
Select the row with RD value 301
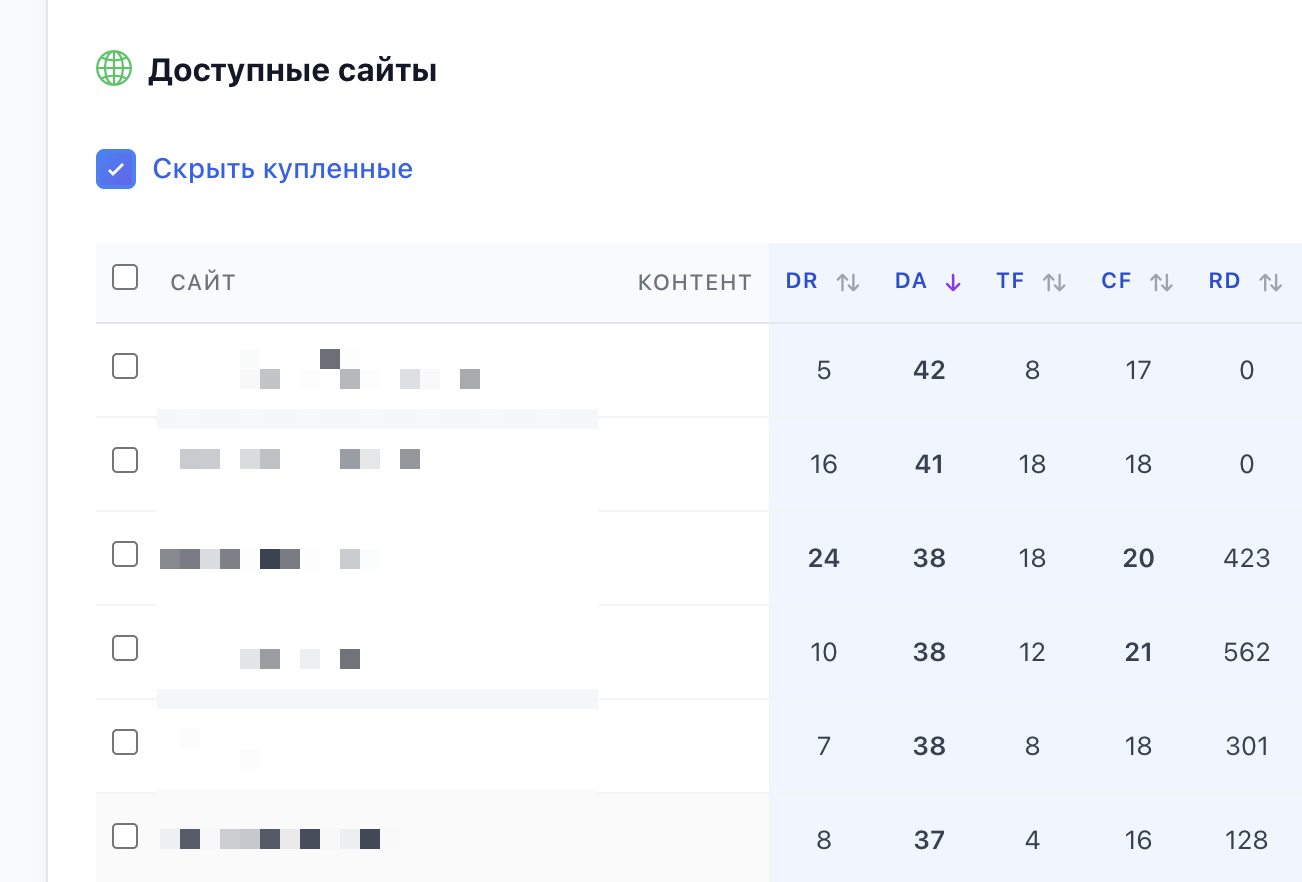click(x=125, y=742)
